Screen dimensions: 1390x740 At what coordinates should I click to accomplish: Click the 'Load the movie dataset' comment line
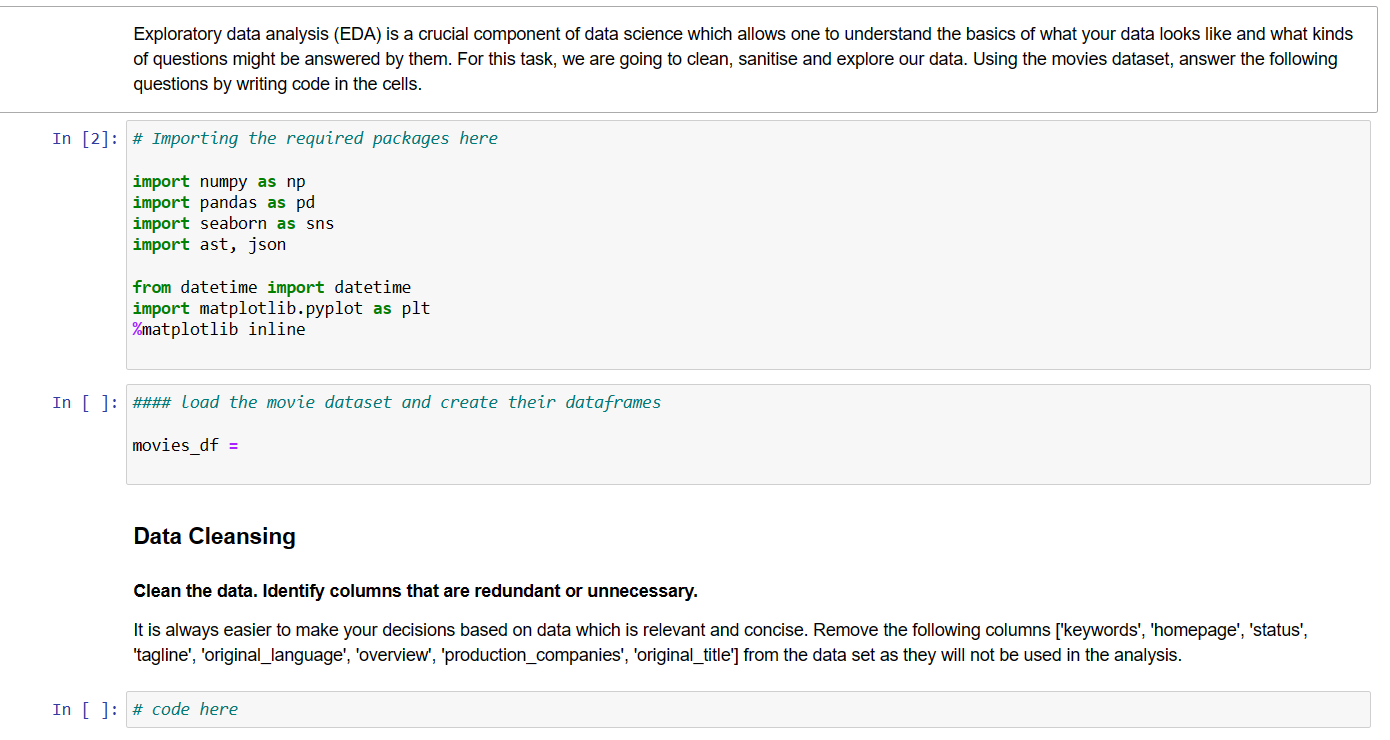tap(396, 403)
